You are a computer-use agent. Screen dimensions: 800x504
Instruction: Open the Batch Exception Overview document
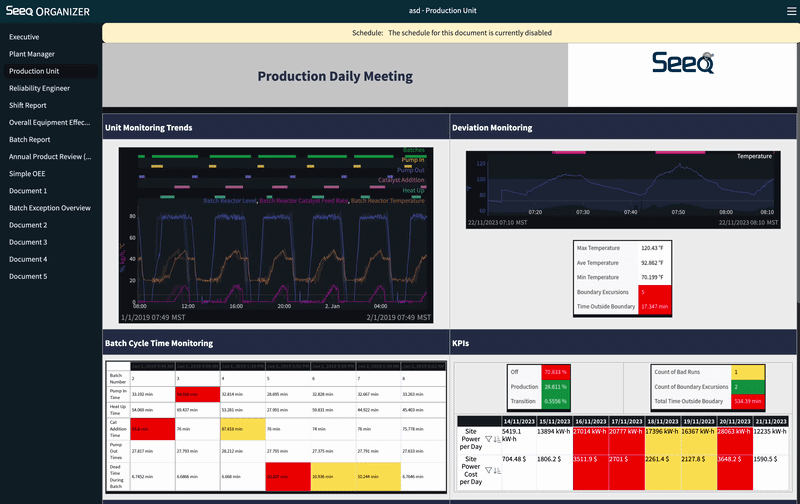point(49,208)
